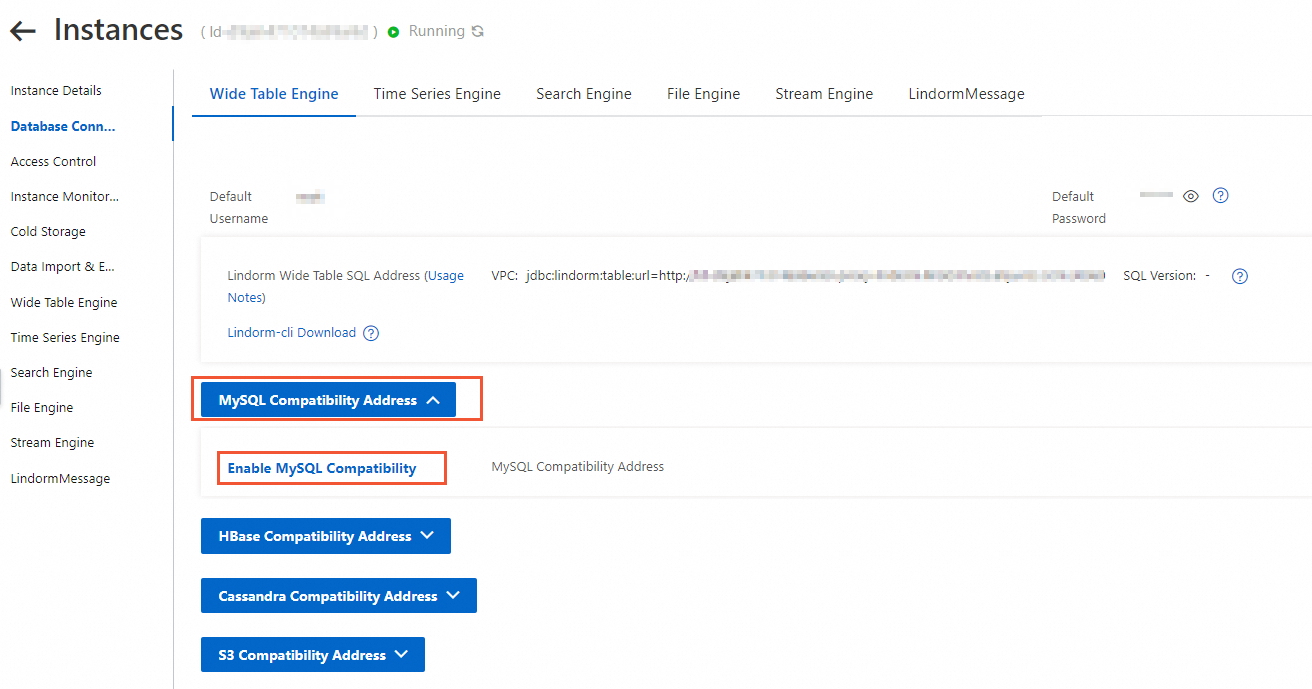Click Enable MySQL Compatibility link
The width and height of the screenshot is (1312, 689).
[x=322, y=468]
